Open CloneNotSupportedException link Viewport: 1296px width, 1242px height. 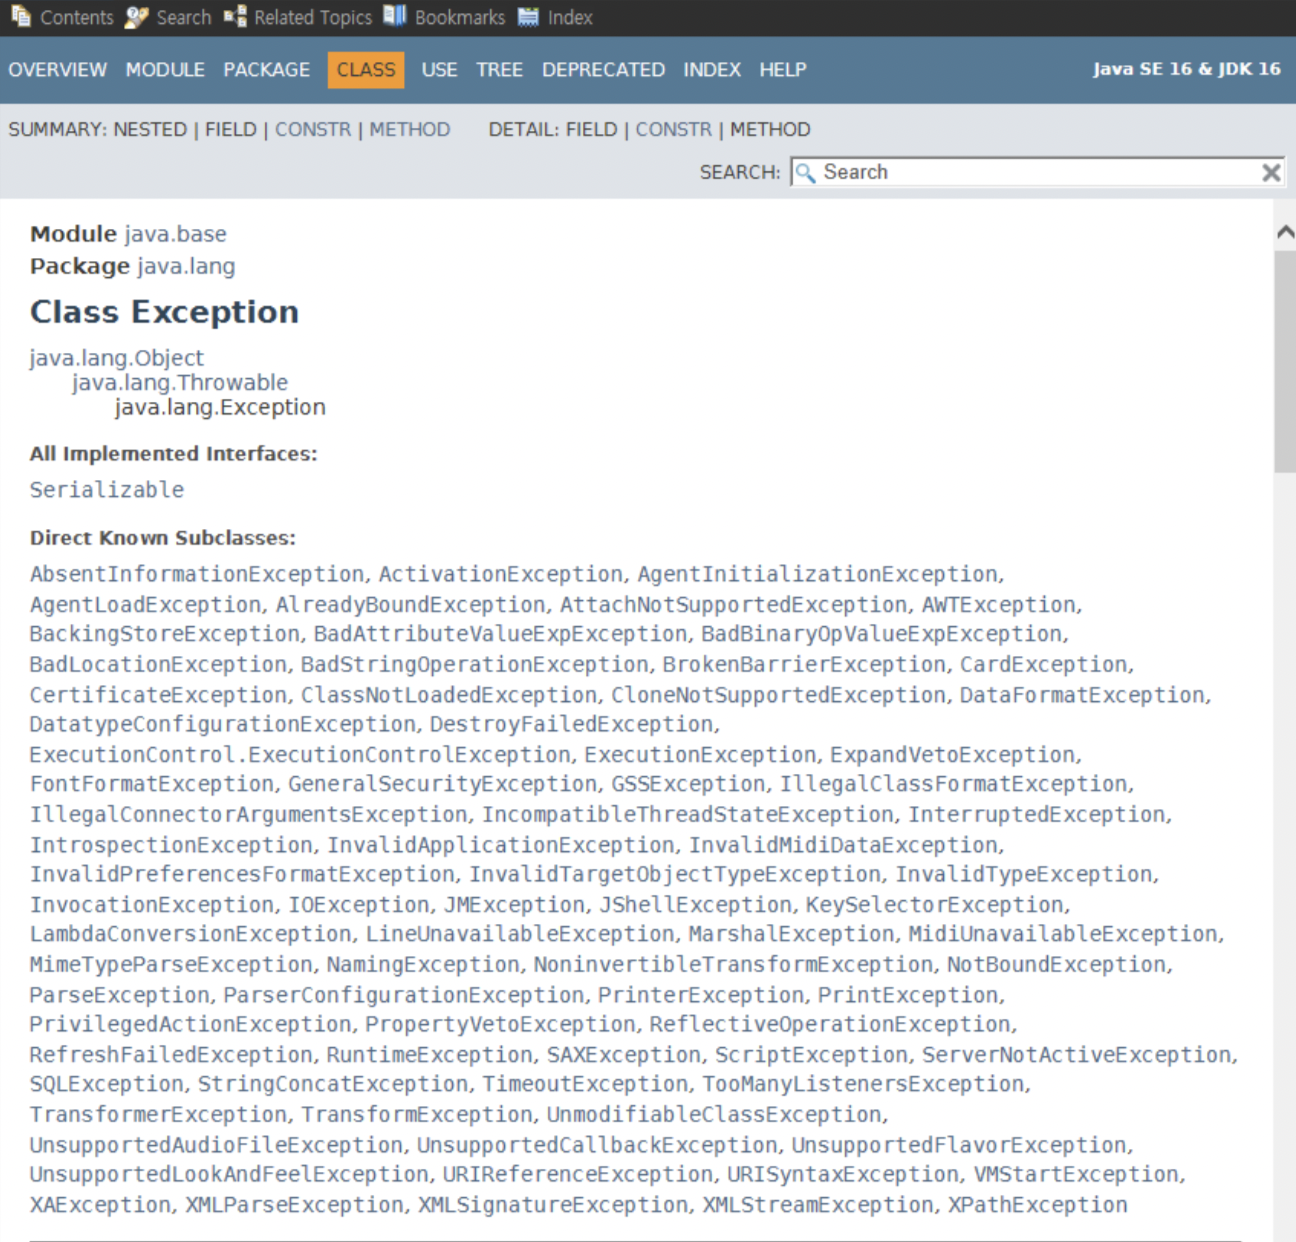click(779, 695)
